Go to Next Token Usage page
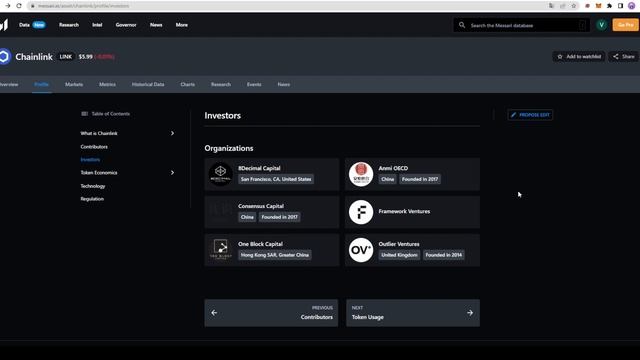The height and width of the screenshot is (360, 640). tap(413, 313)
